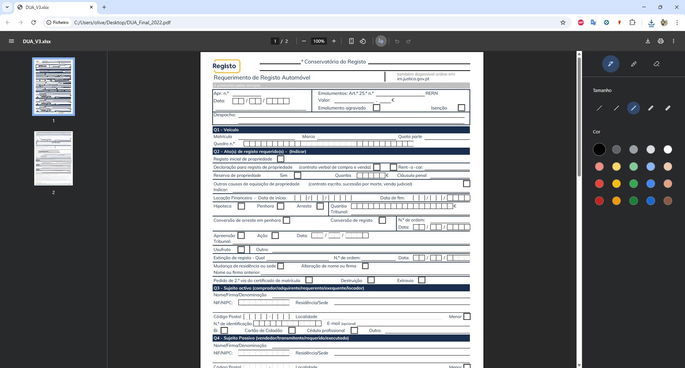The height and width of the screenshot is (368, 685).
Task: Check Alteração de nome ou firma box
Action: pyautogui.click(x=365, y=266)
